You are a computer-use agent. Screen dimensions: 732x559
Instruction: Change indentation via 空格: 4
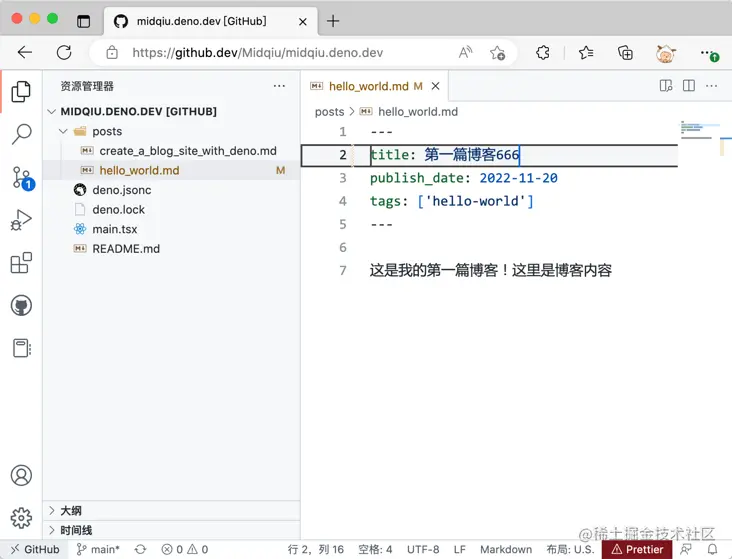[x=375, y=550]
